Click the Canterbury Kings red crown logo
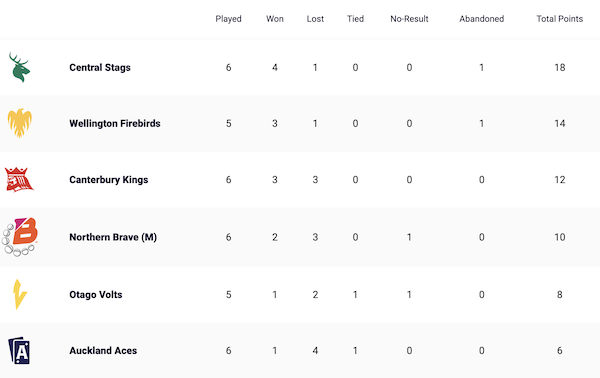Viewport: 600px width, 378px height. point(19,179)
